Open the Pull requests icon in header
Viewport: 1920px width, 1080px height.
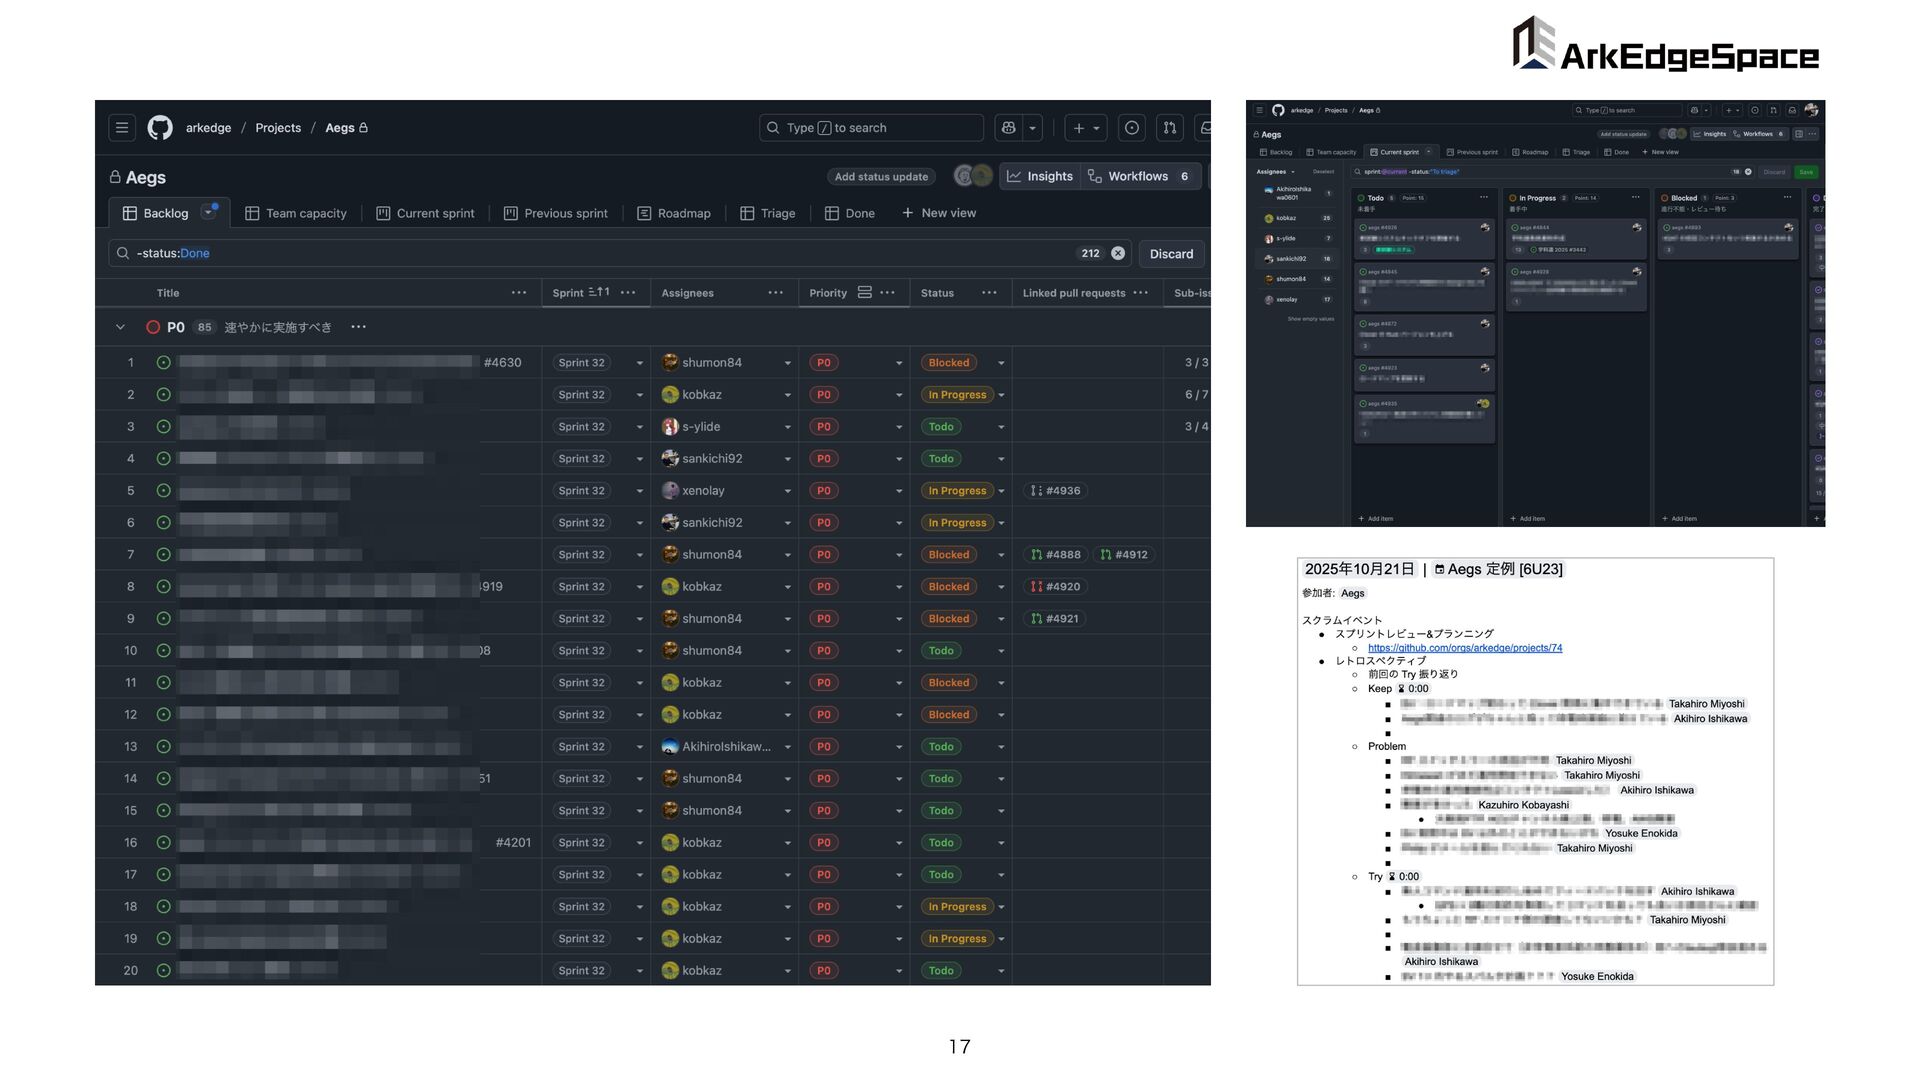pos(1169,128)
